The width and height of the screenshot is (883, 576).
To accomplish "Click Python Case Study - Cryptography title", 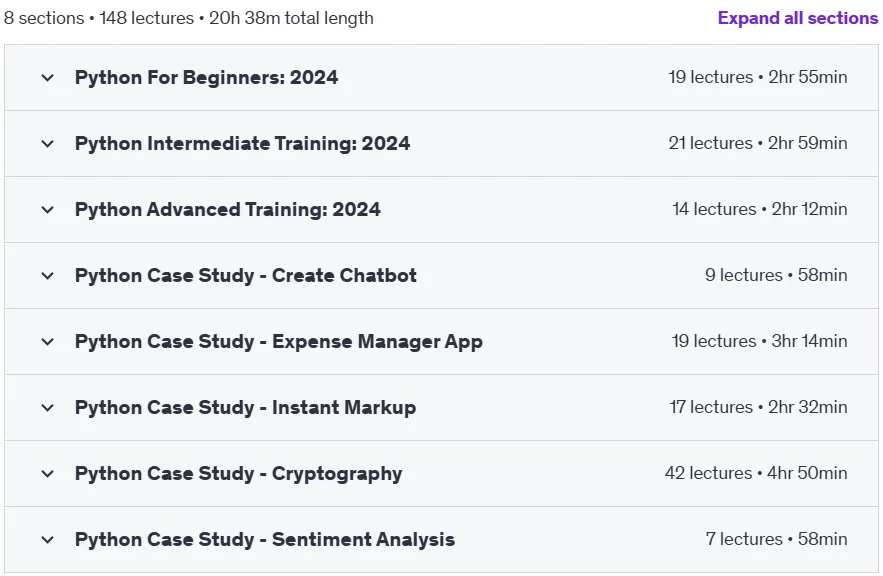I will (x=238, y=474).
